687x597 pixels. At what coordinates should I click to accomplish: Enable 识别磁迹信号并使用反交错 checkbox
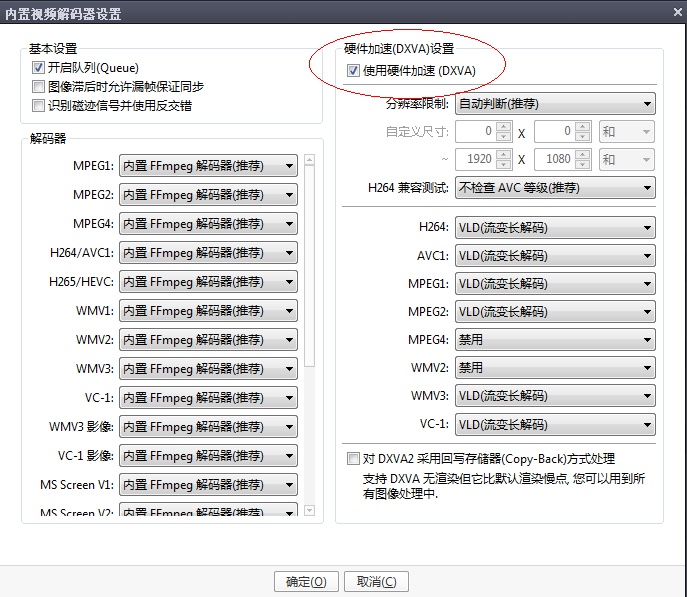[38, 106]
